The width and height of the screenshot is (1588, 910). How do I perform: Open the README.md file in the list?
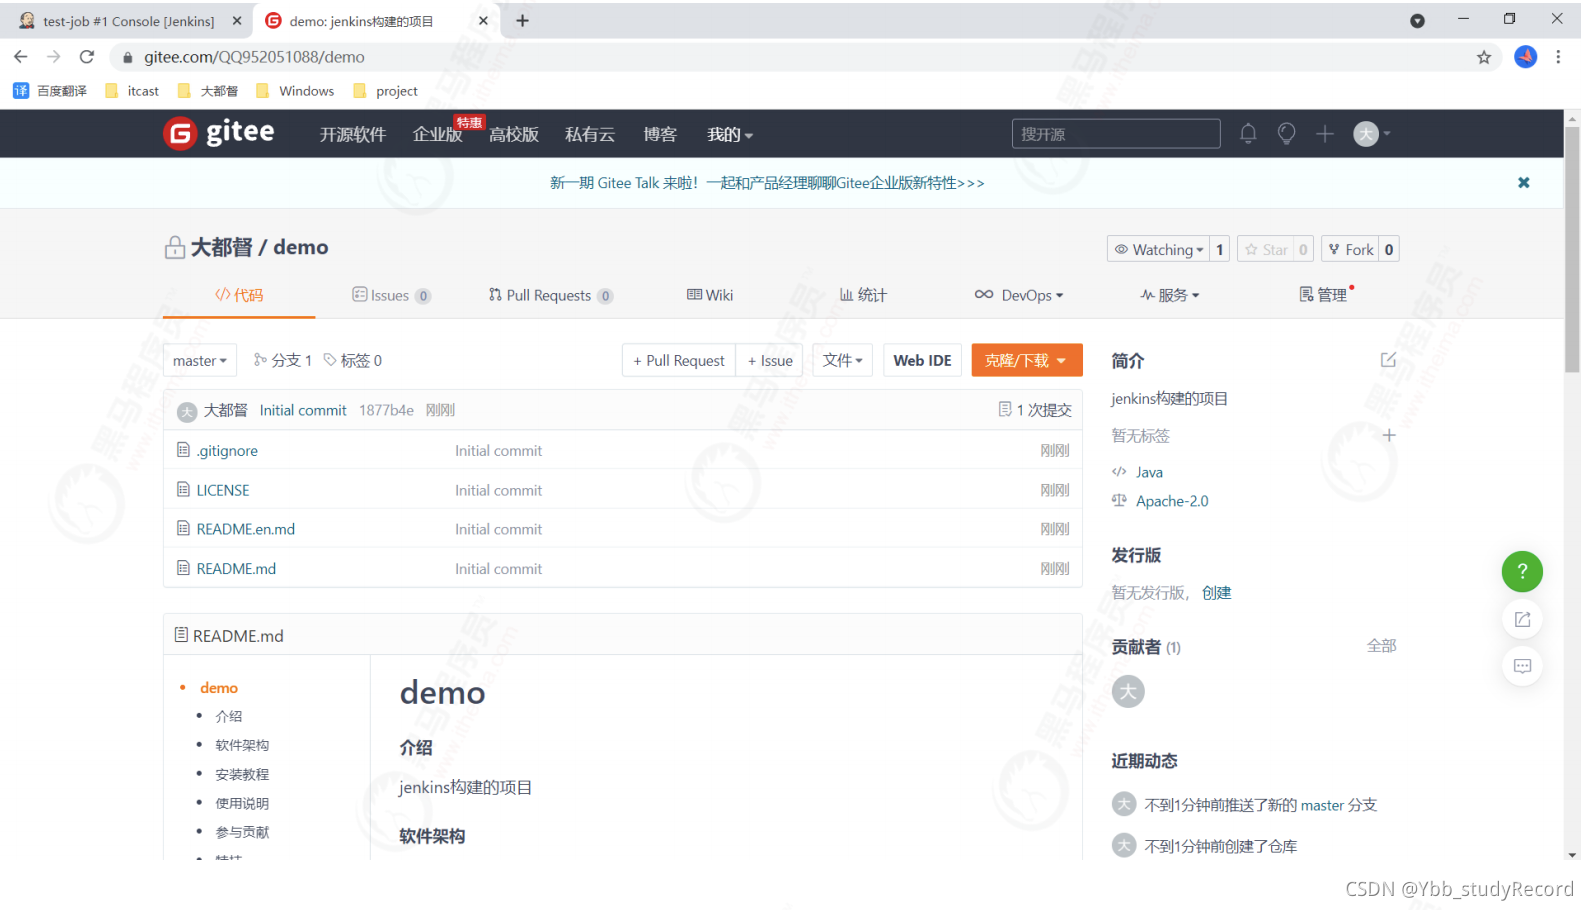[236, 569]
